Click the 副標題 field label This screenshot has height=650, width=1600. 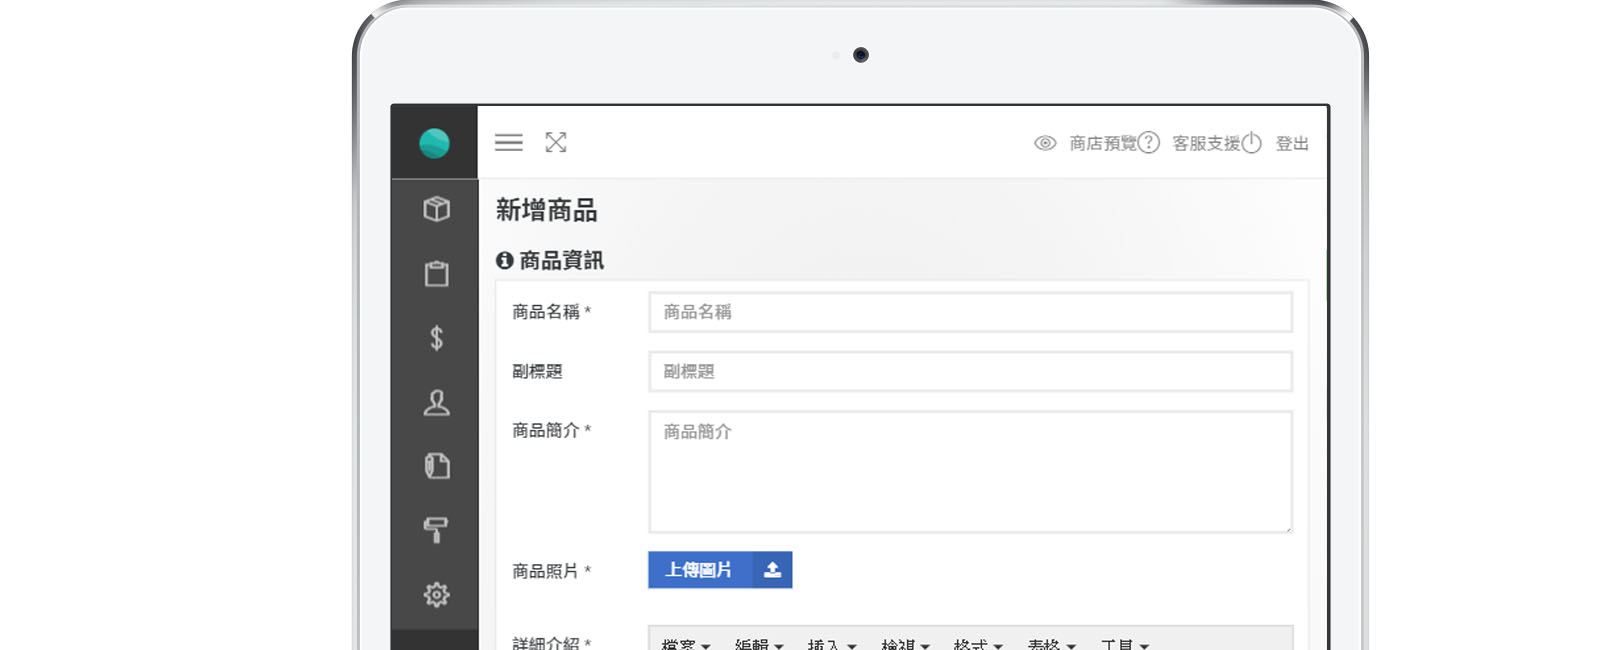pos(537,371)
